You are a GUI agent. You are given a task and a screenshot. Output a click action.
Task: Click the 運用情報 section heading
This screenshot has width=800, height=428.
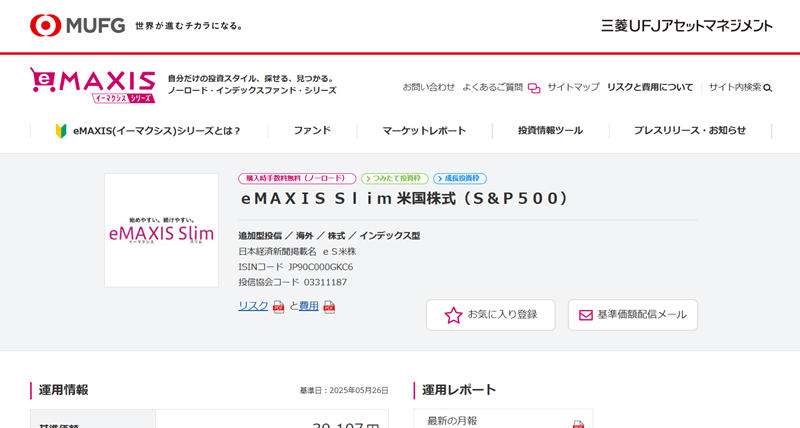(63, 390)
